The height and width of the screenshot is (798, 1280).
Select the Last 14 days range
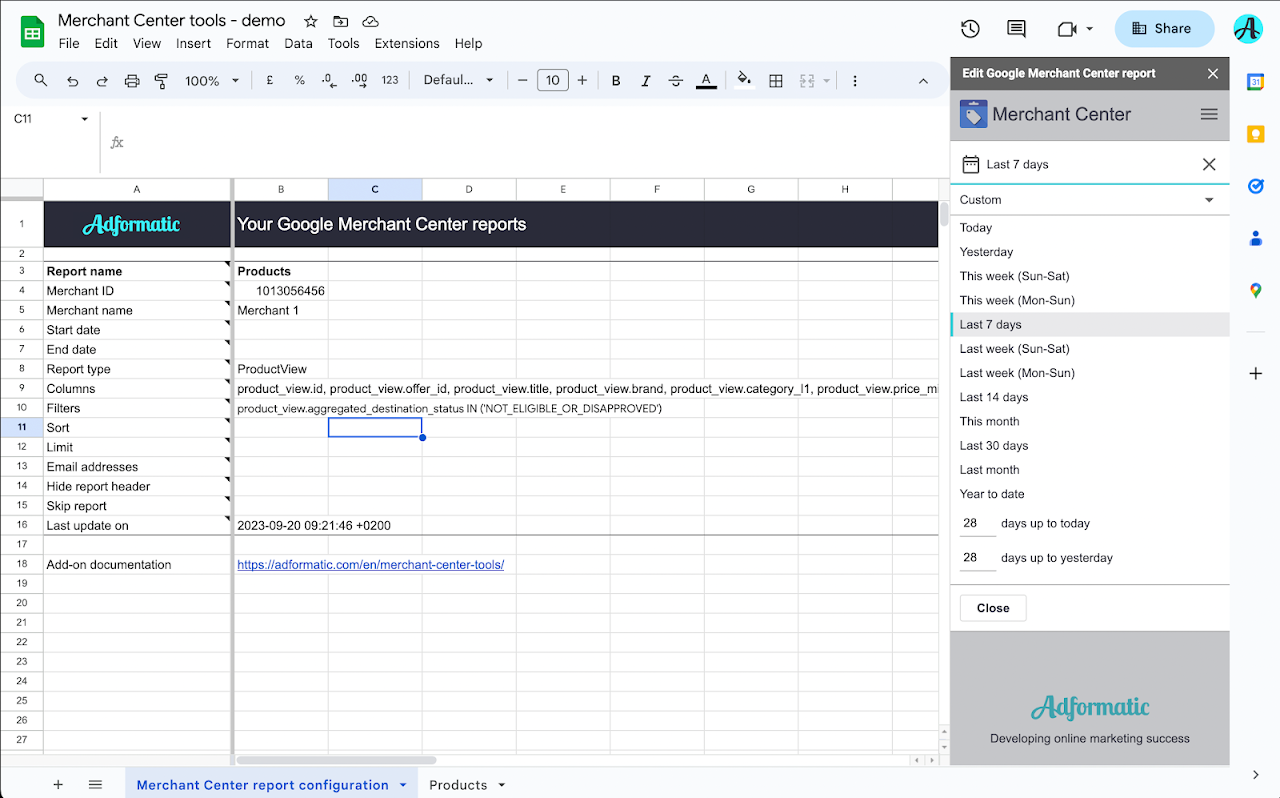pos(1089,397)
